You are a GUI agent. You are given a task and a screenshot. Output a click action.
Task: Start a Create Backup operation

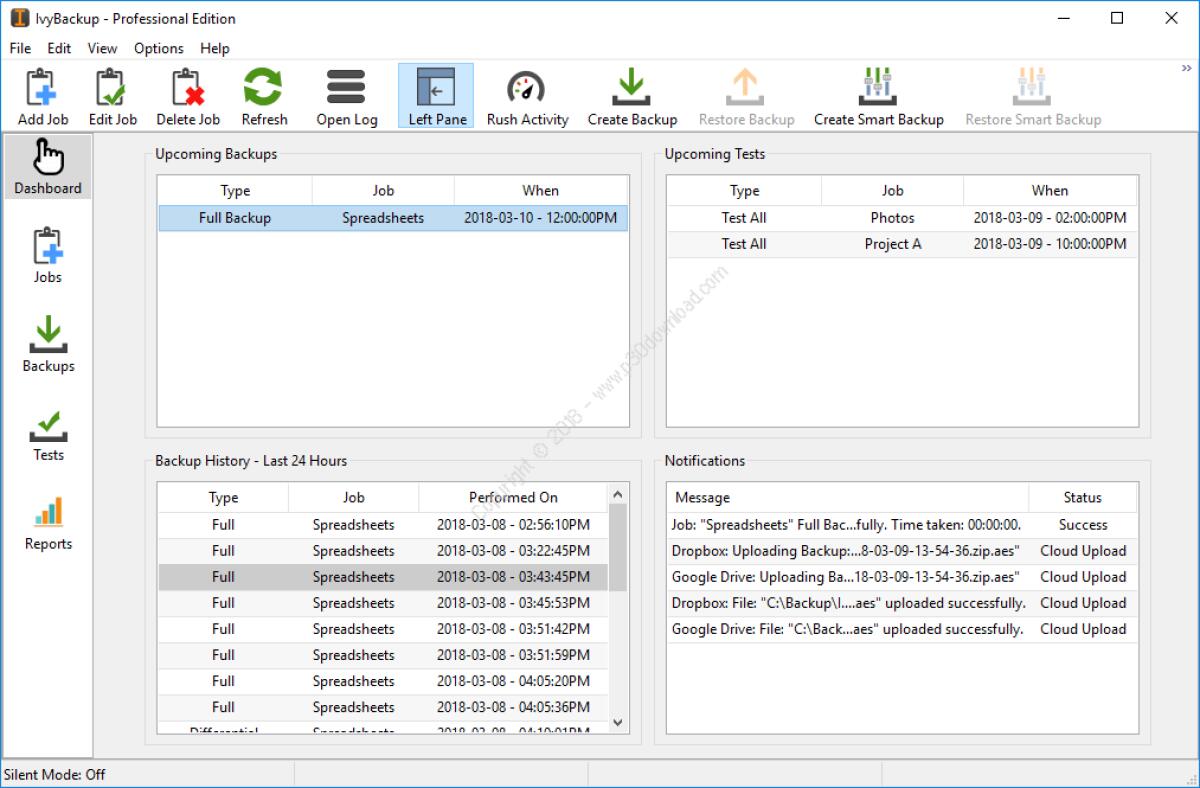[631, 94]
